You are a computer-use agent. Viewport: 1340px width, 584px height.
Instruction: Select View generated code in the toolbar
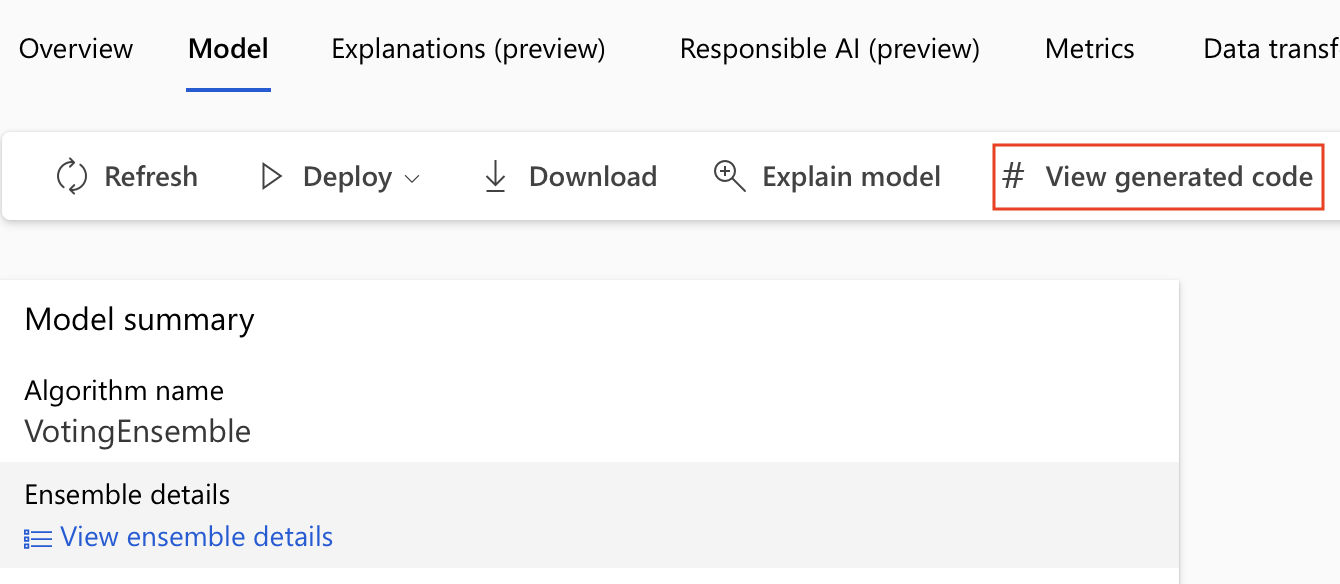pos(1178,176)
